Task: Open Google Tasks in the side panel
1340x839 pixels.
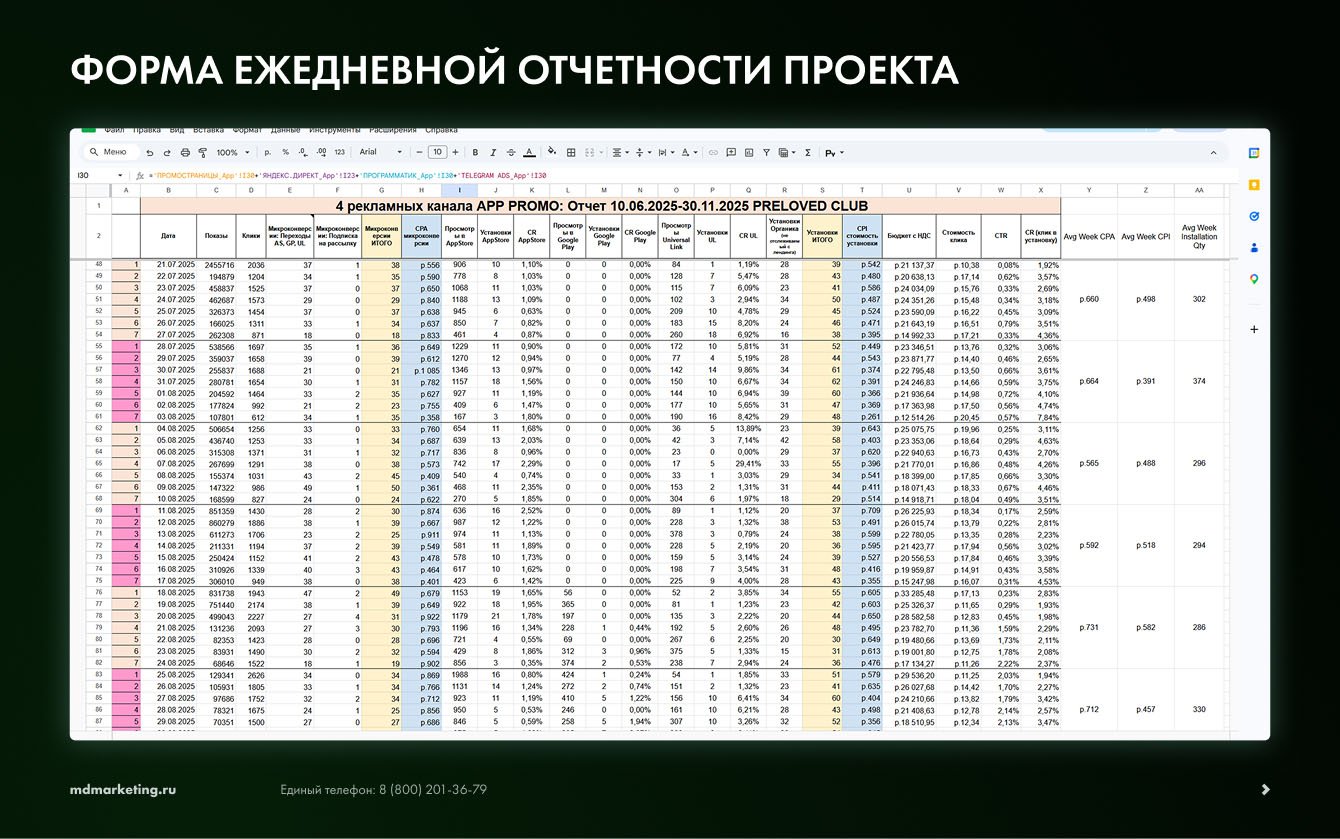Action: coord(1254,216)
